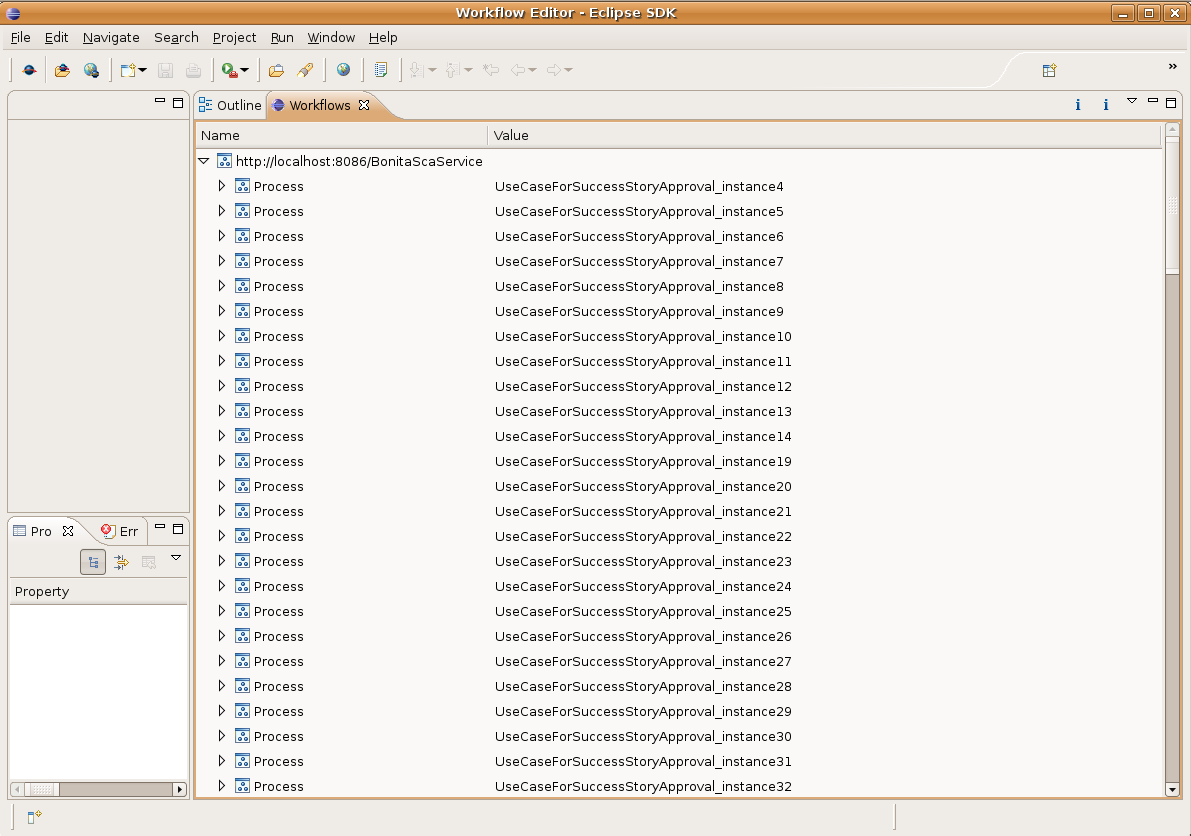Click the Restore Default Value icon
Screen dimensions: 1191x836
[149, 562]
